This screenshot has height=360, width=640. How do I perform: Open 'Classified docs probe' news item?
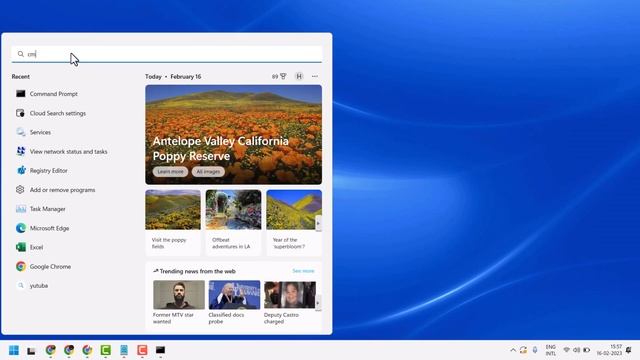pos(234,302)
